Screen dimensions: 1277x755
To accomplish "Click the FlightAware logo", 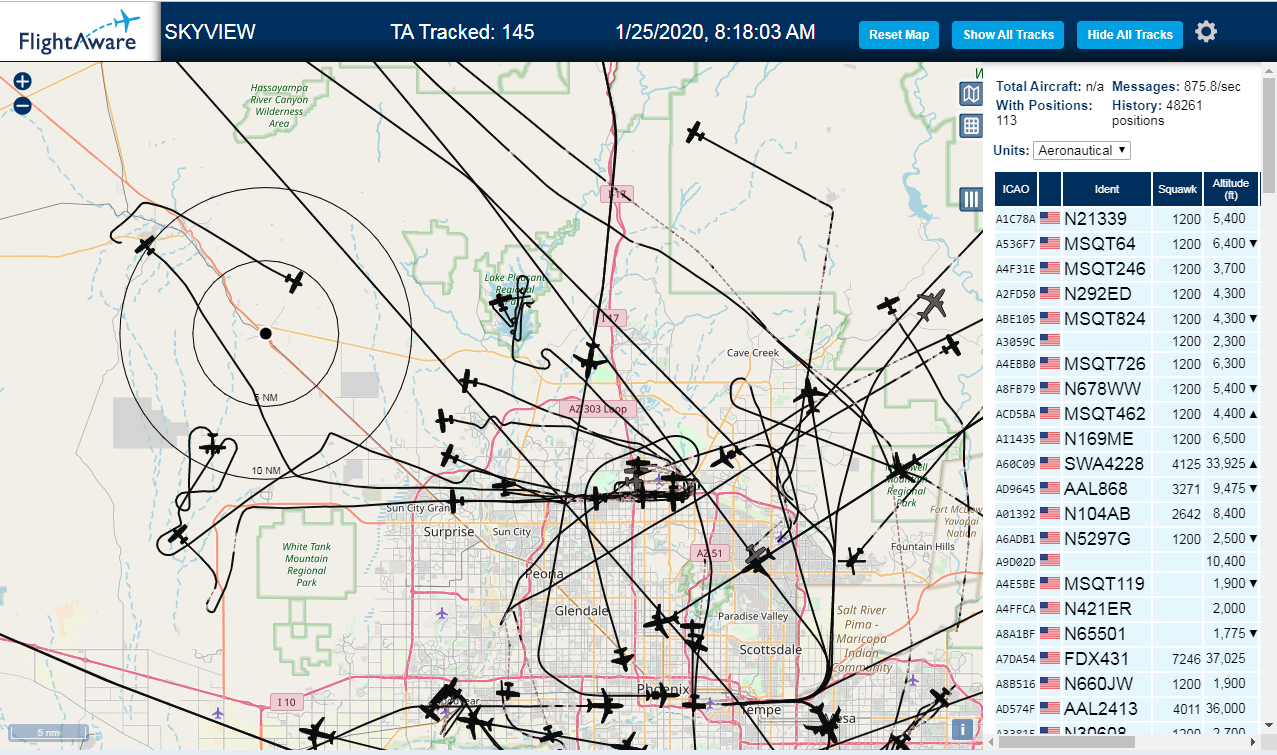I will tap(80, 32).
